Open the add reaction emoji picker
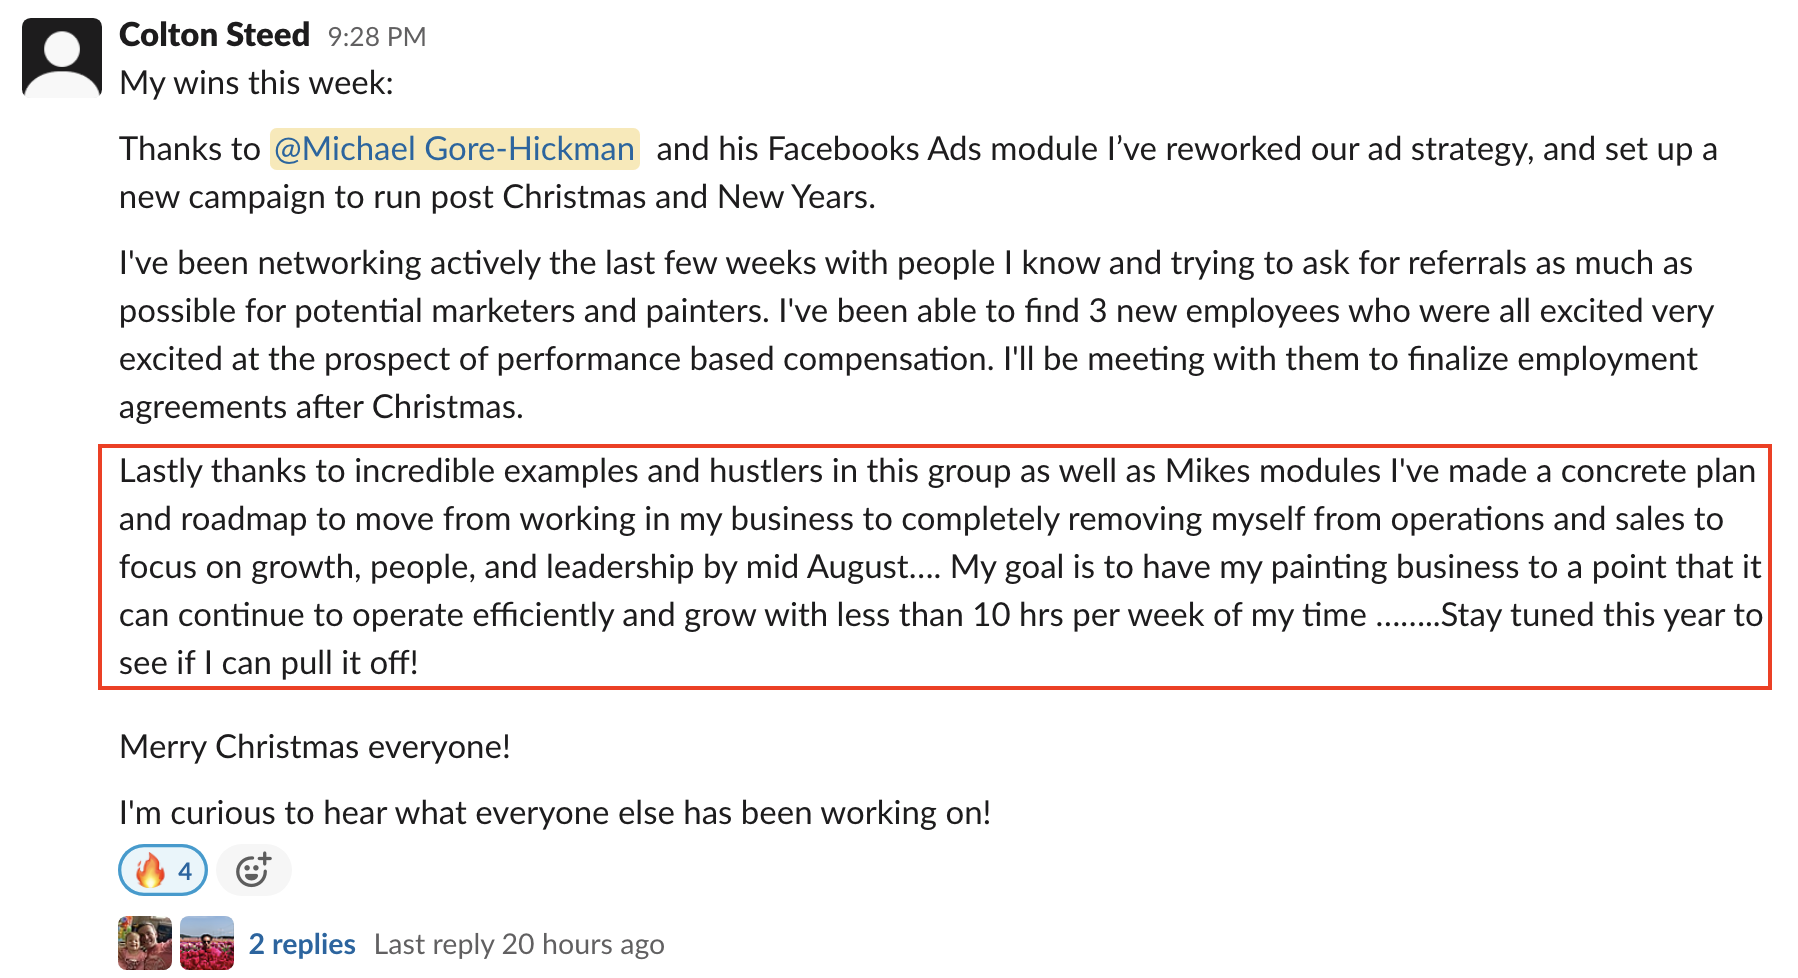Viewport: 1798px width, 978px height. [254, 870]
